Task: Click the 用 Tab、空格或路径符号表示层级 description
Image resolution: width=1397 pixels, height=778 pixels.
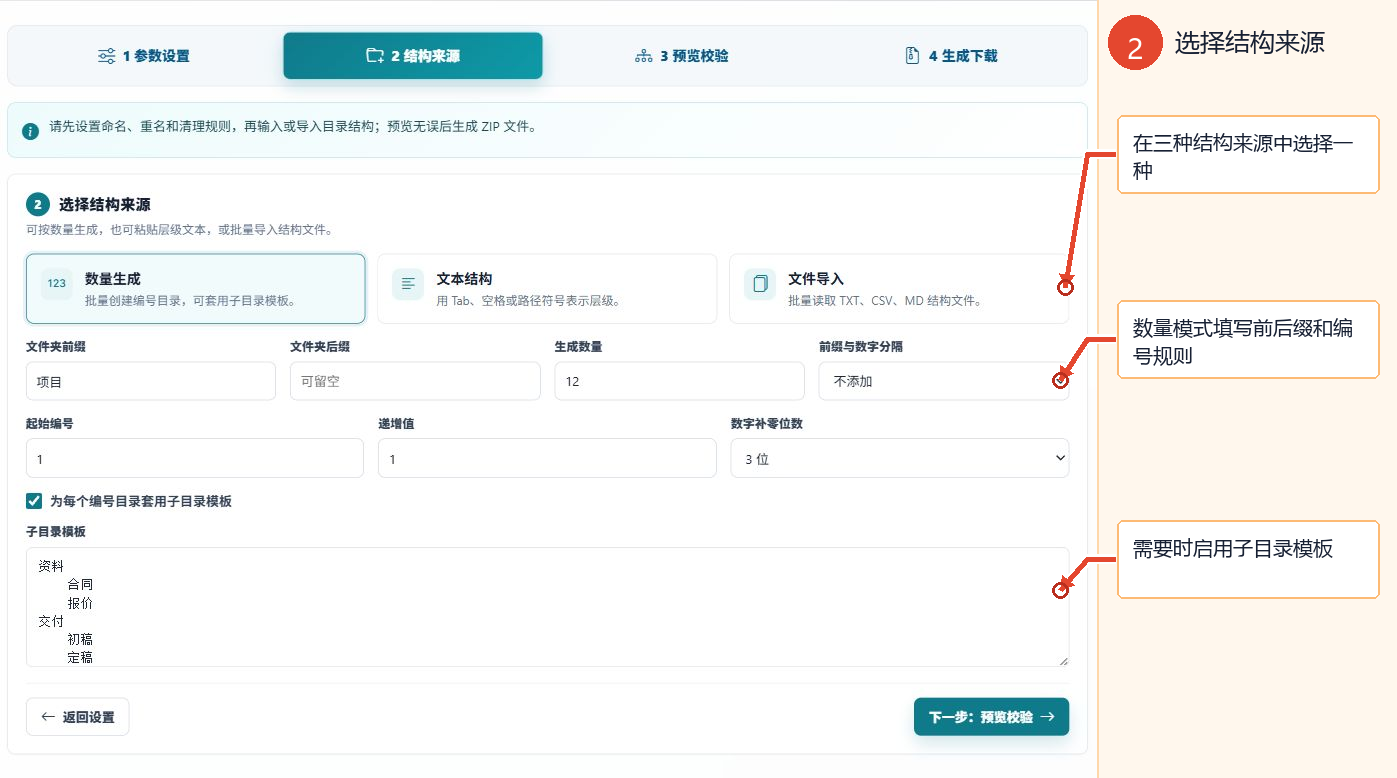Action: point(529,301)
